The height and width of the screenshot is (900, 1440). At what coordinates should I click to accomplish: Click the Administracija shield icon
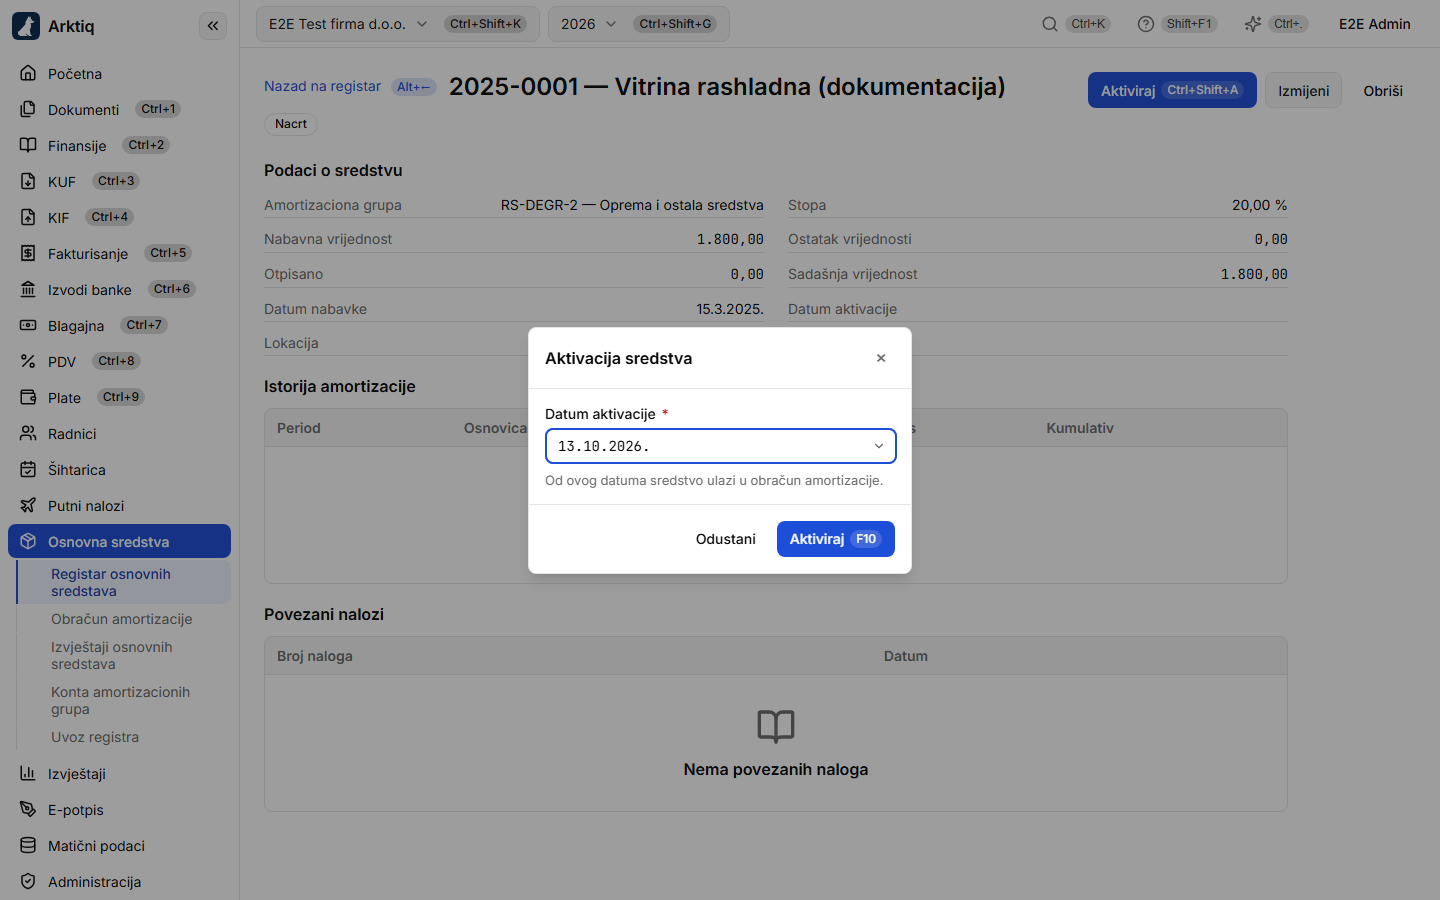point(28,881)
